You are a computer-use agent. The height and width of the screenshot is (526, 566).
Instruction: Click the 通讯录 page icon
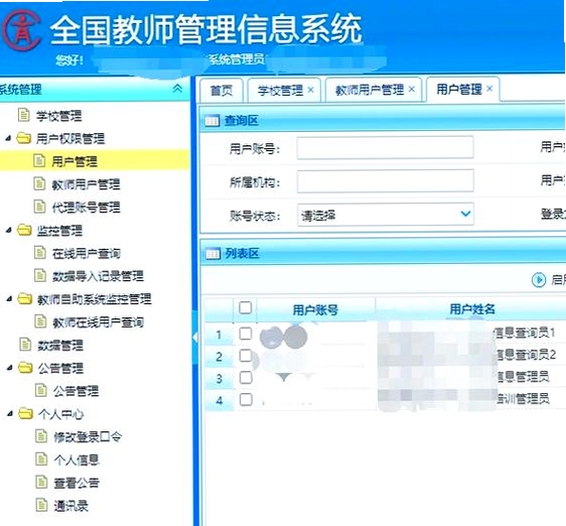42,505
